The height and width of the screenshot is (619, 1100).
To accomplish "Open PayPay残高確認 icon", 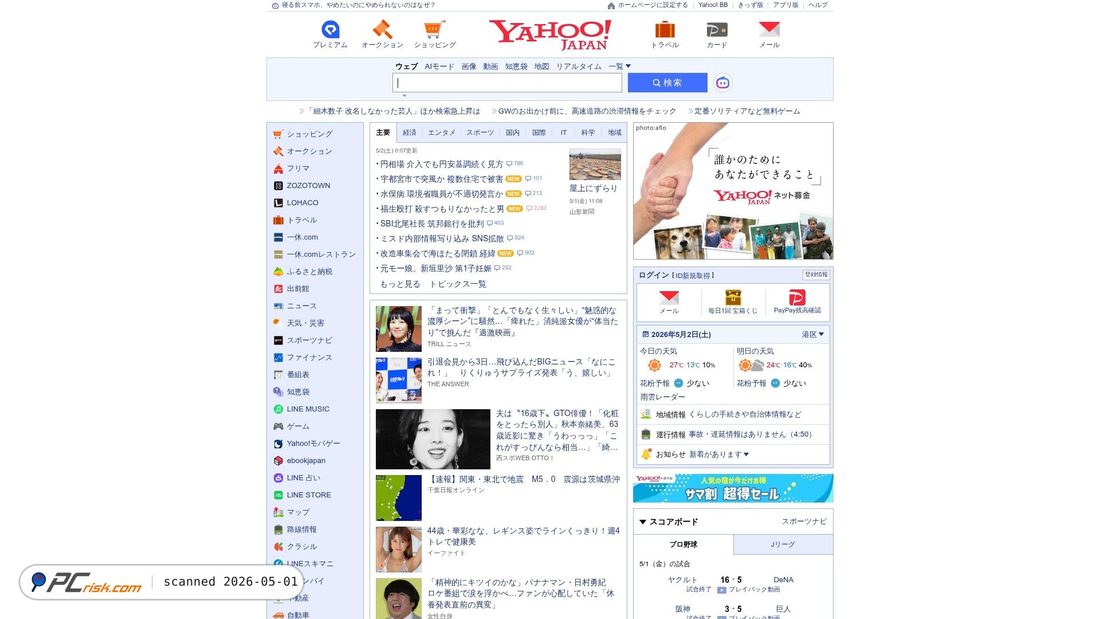I will 797,298.
